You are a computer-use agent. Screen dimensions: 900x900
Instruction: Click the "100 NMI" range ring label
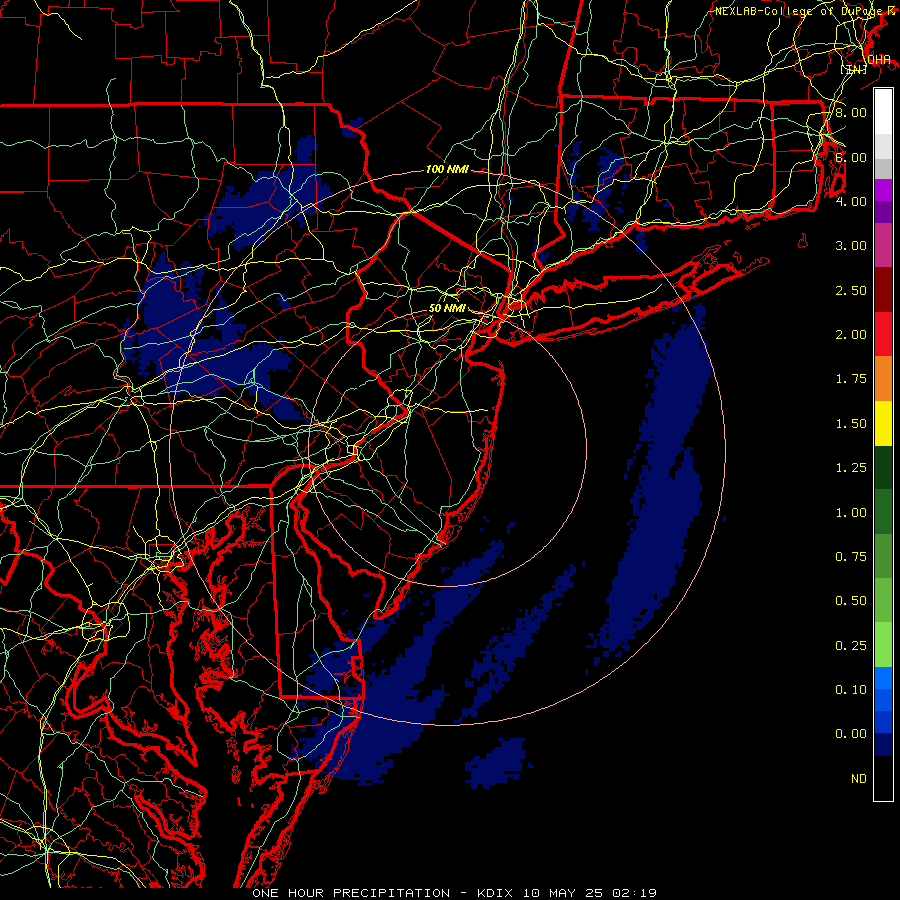[x=447, y=169]
